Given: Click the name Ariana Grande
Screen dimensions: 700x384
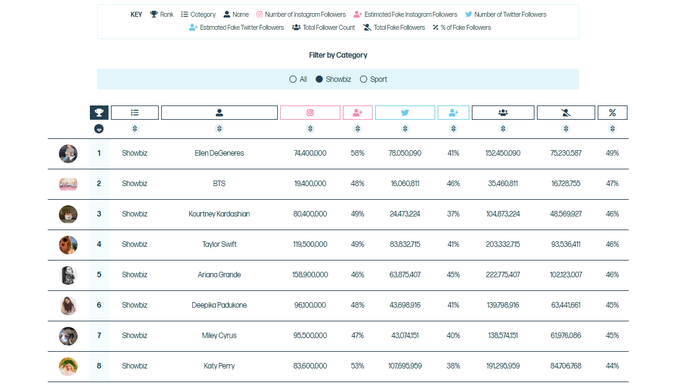Looking at the screenshot, I should coord(219,275).
